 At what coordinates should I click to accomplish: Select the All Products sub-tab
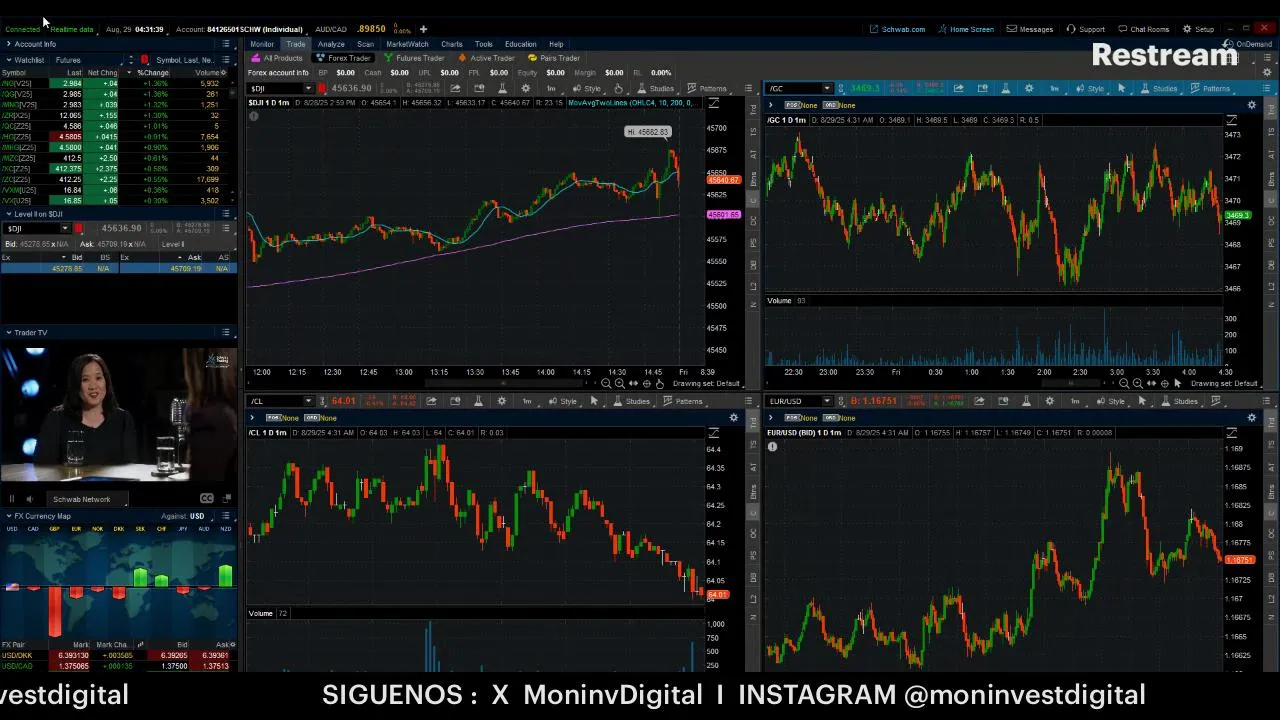click(x=277, y=58)
